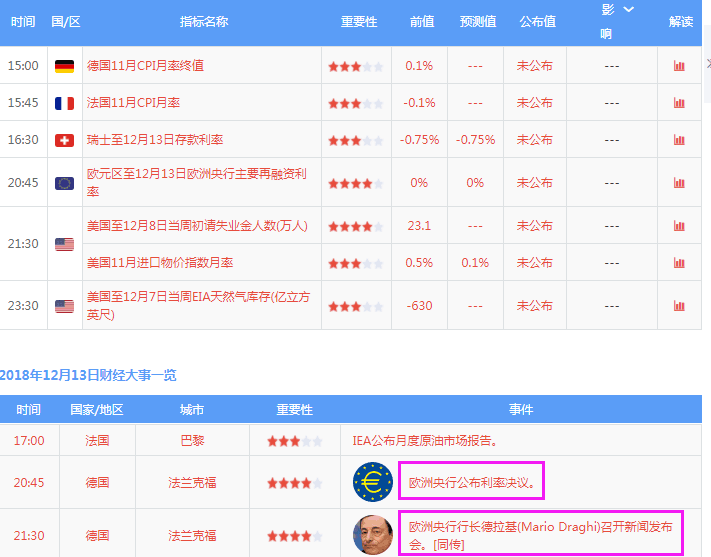
Task: Select previous value -630 cell
Action: coord(419,306)
